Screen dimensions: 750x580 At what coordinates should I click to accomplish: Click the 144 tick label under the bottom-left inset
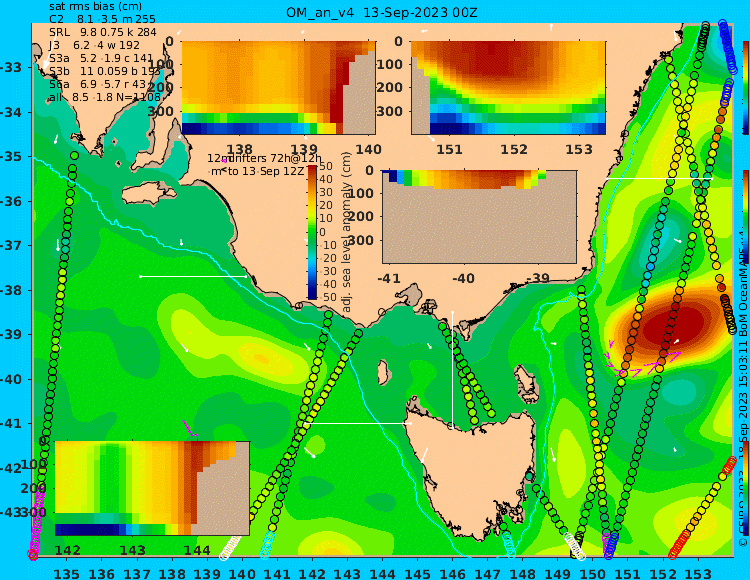(197, 550)
